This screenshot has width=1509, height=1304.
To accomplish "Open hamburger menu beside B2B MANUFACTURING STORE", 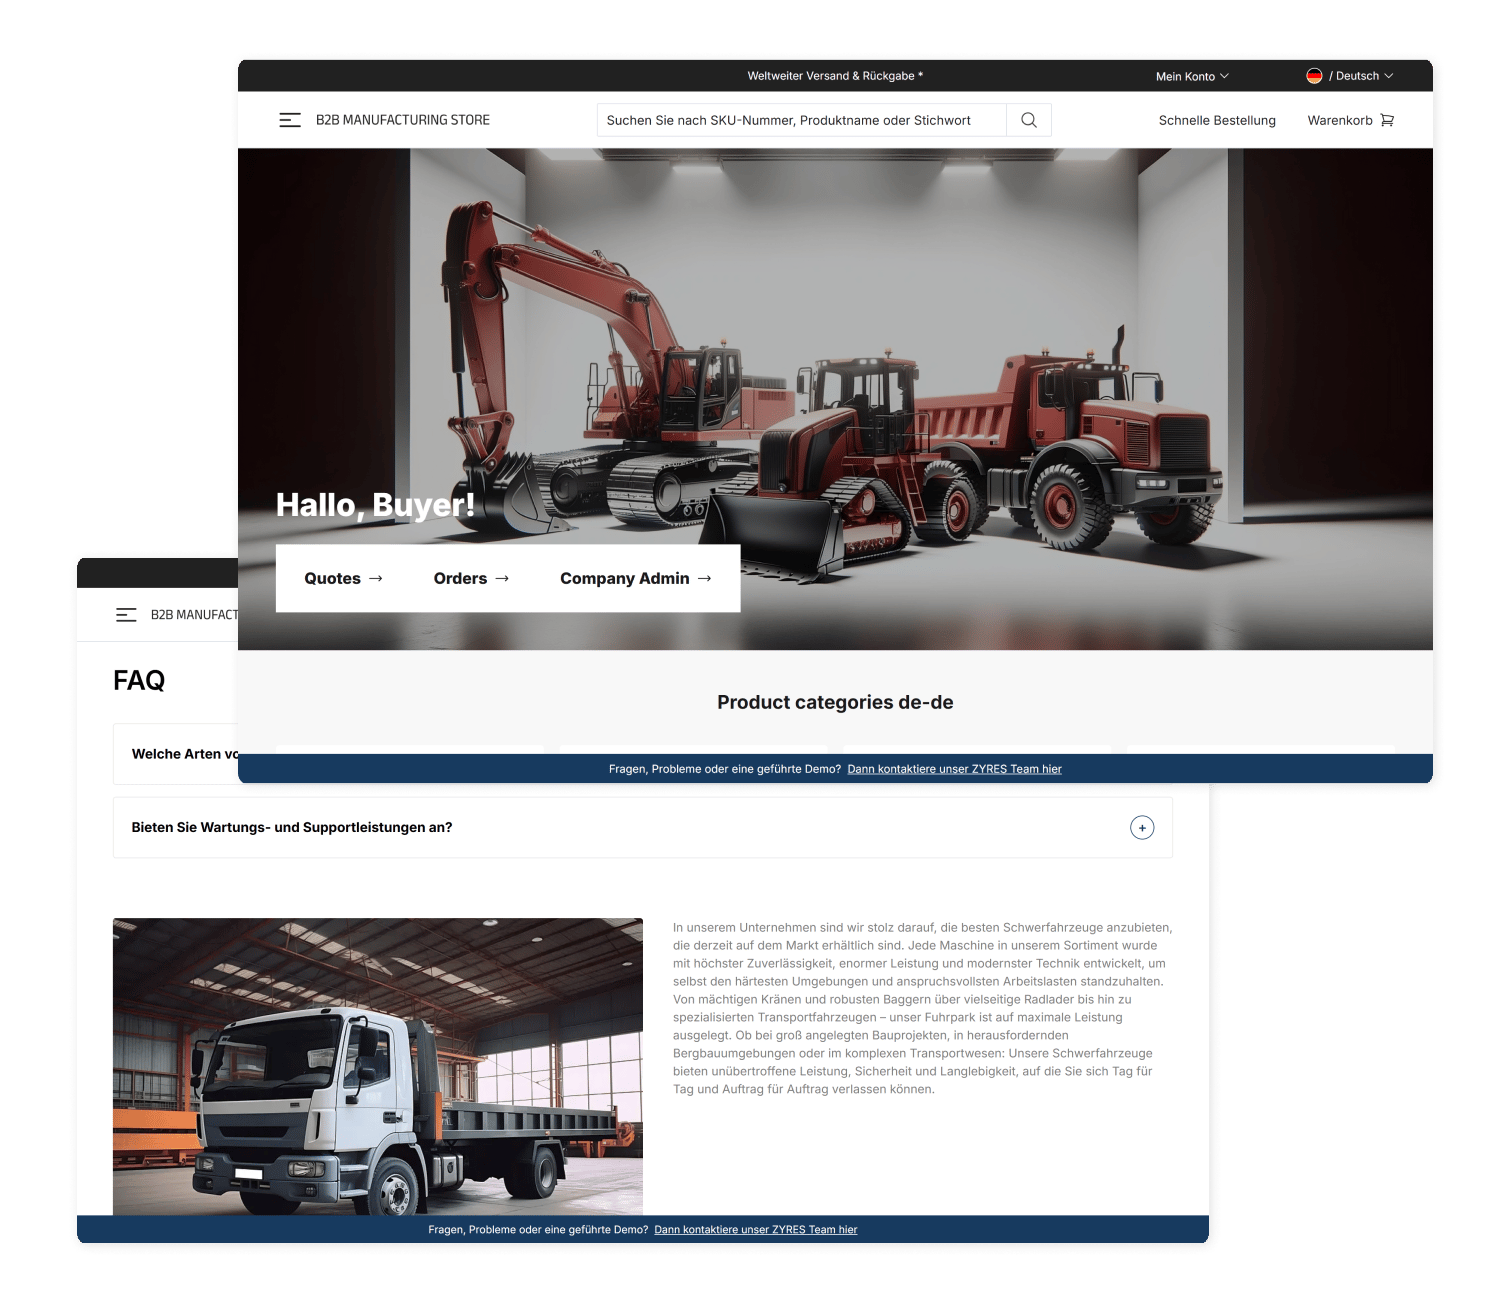I will coord(290,120).
